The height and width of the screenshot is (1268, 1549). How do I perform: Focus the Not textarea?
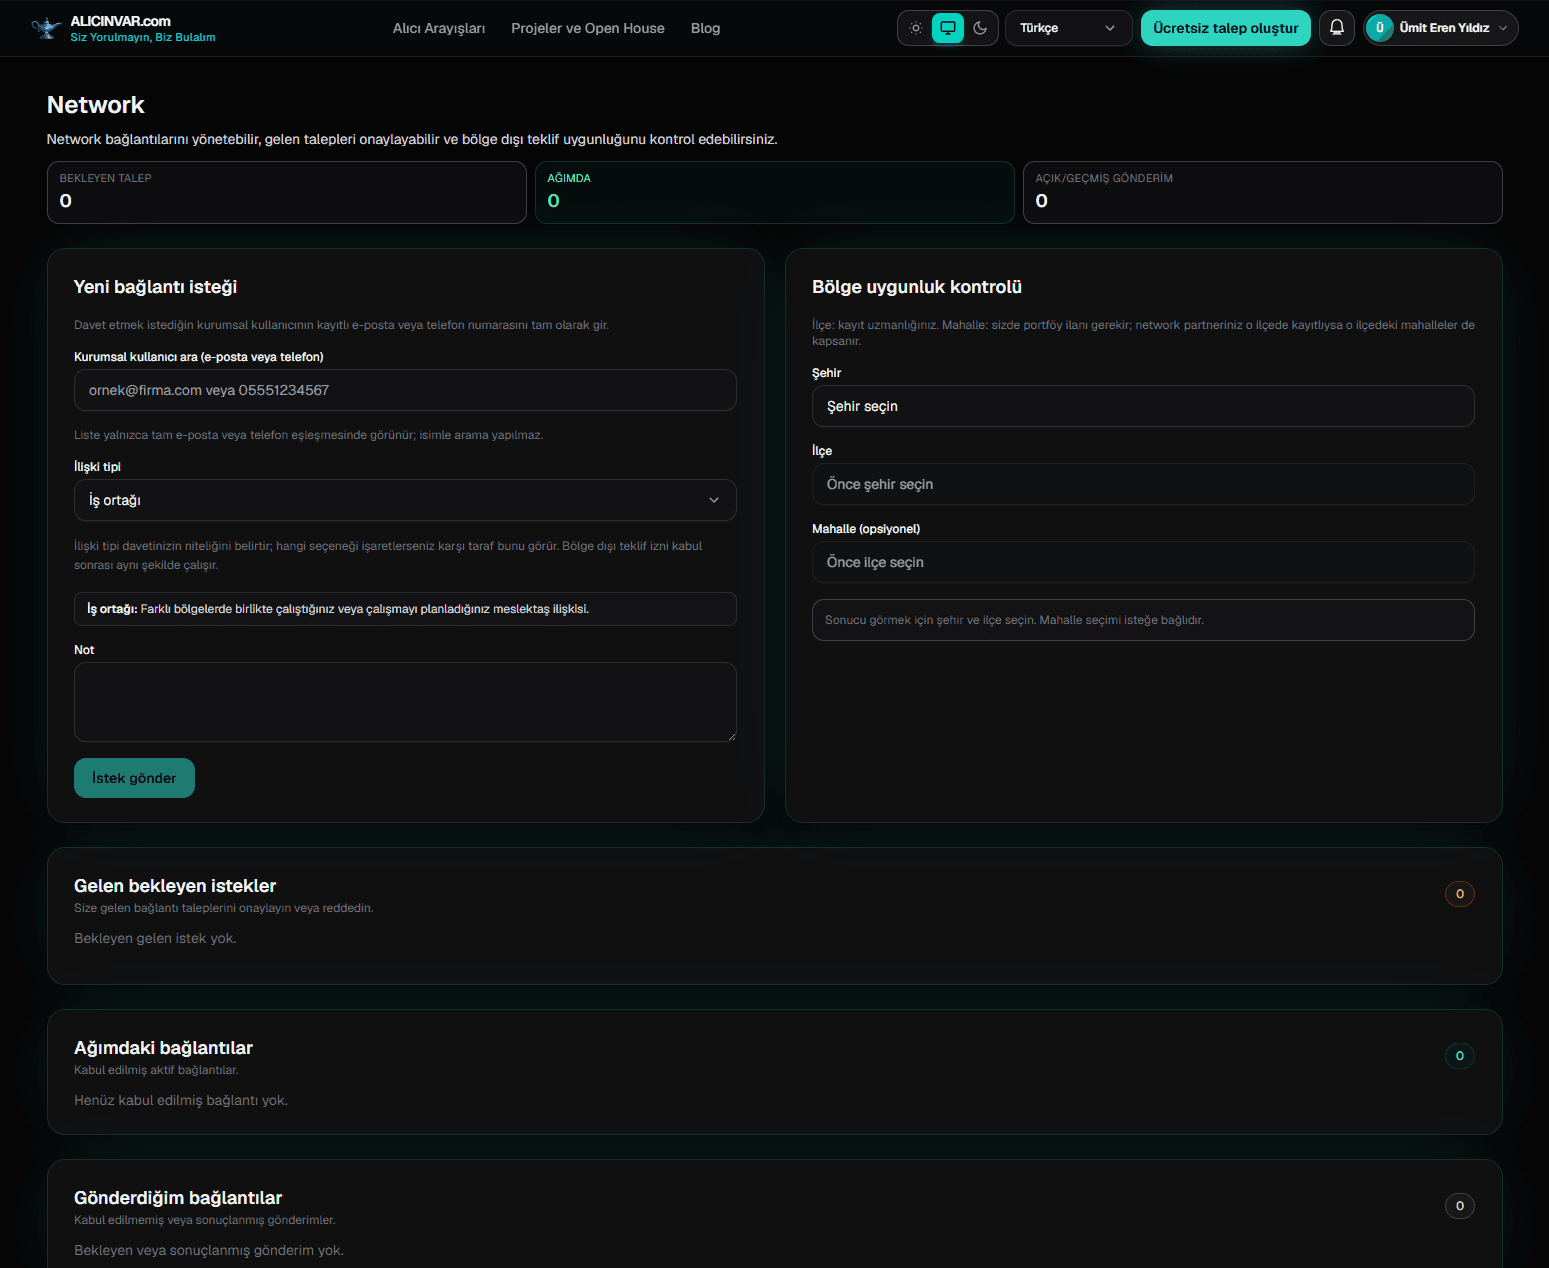pos(405,702)
